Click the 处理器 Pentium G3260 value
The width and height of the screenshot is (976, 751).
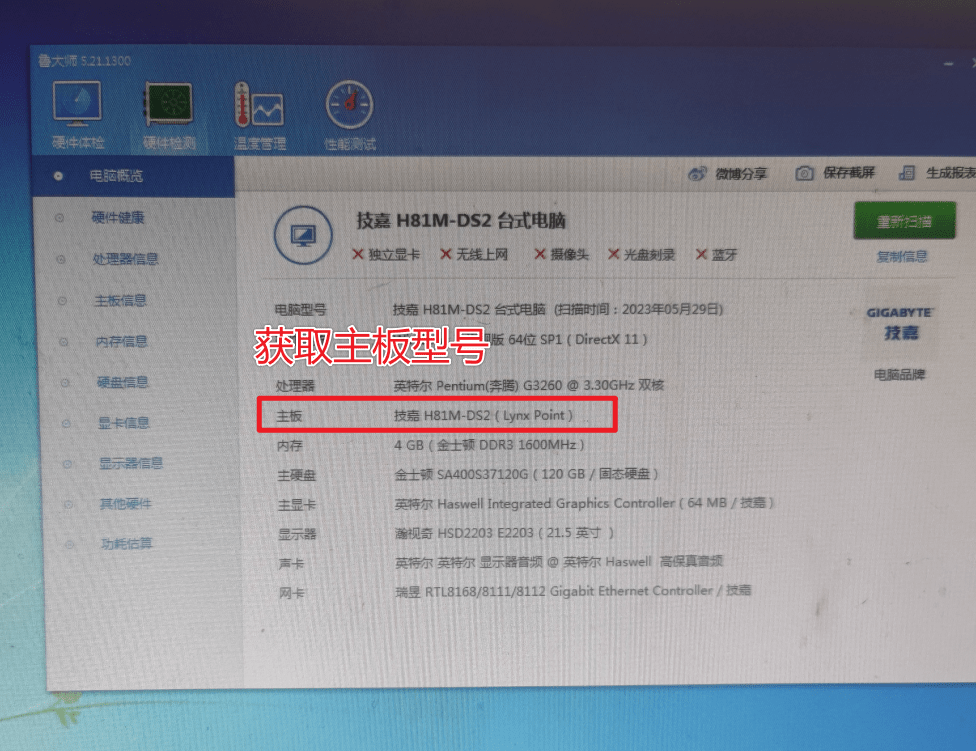(x=528, y=385)
